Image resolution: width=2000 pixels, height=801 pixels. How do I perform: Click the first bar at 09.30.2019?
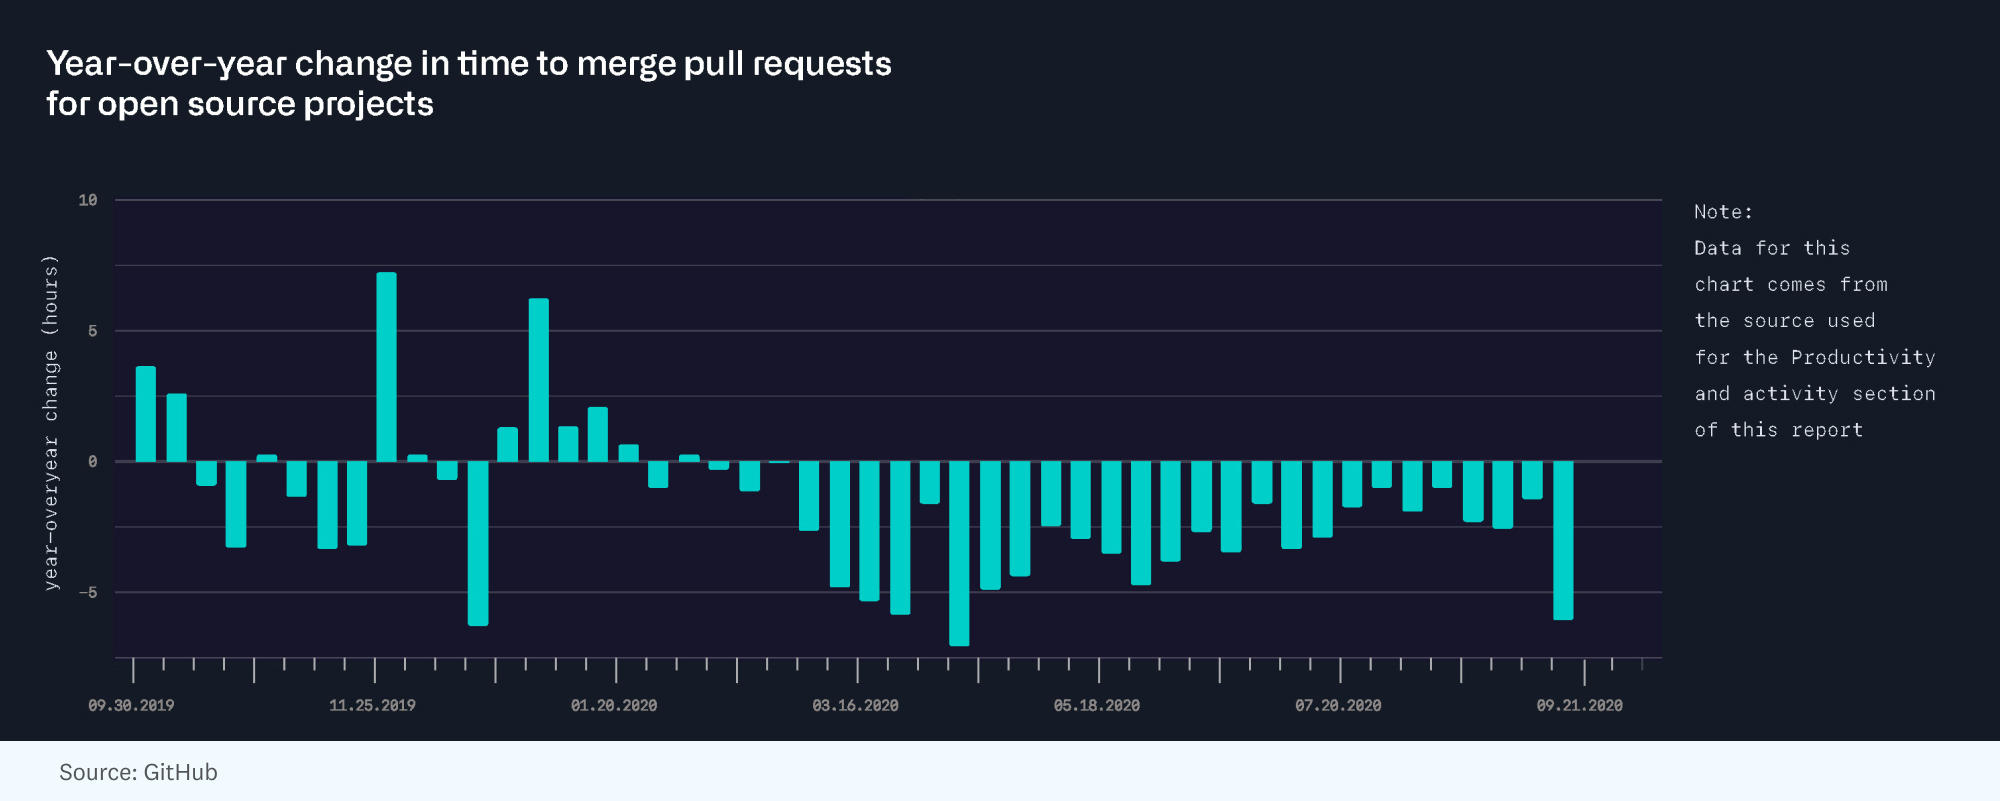click(146, 414)
